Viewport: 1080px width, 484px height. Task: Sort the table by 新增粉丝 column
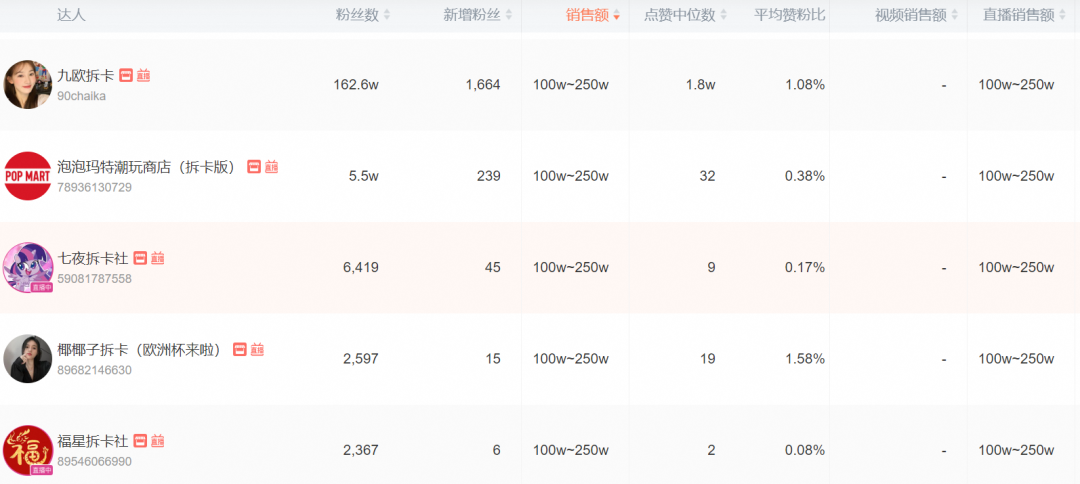click(x=478, y=15)
